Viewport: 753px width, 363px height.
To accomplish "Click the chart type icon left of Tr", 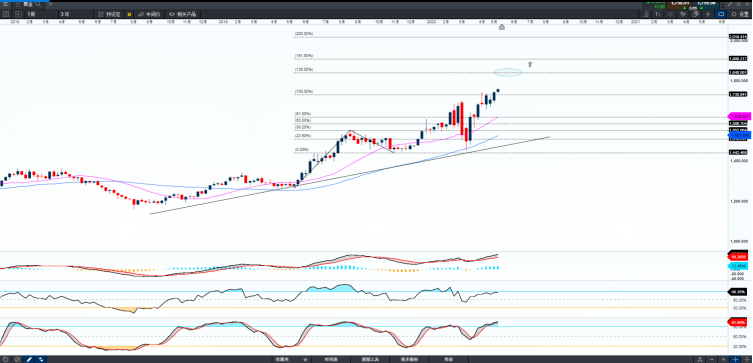I will coord(645,14).
